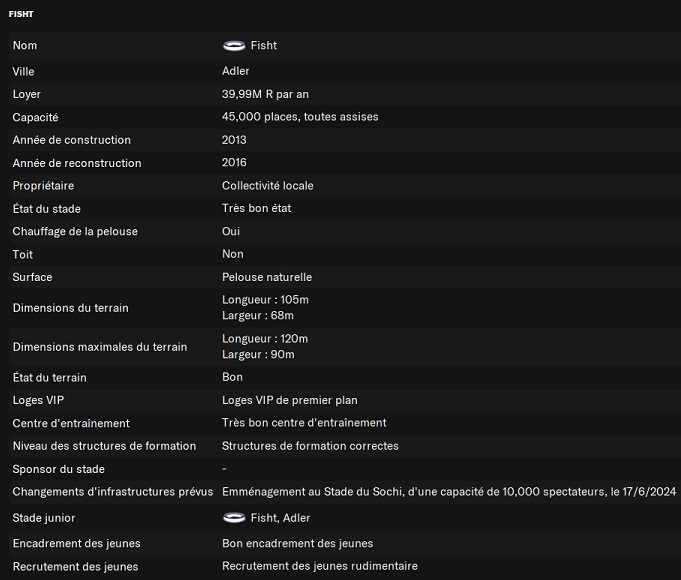
Task: Select the 'Très bon état' stadium condition value
Action: pyautogui.click(x=256, y=209)
